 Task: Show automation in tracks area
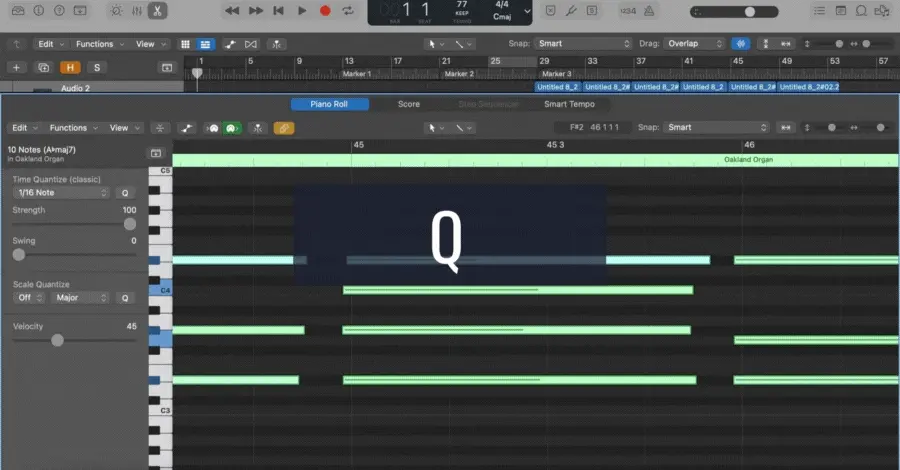pos(230,44)
